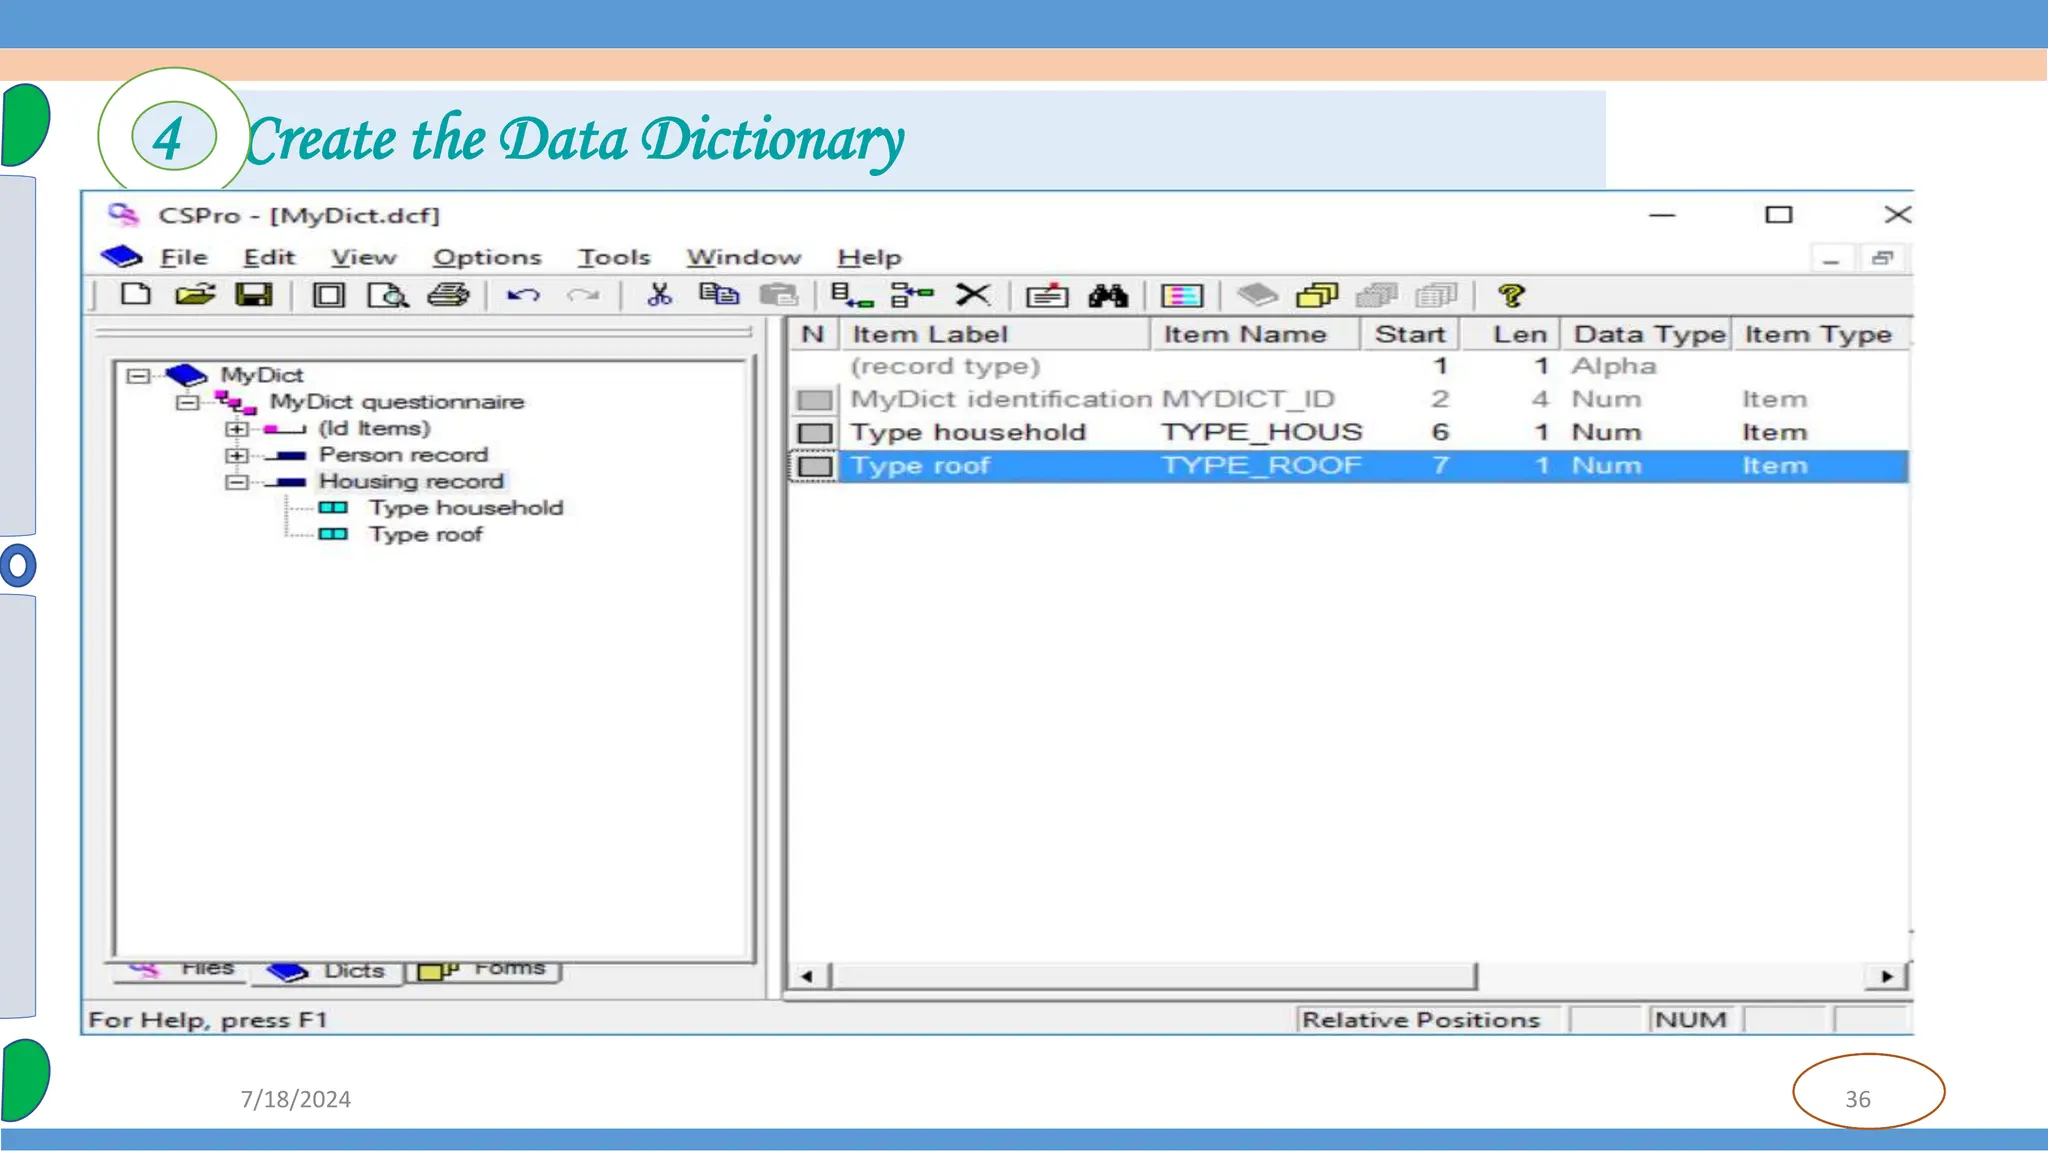Image resolution: width=2048 pixels, height=1152 pixels.
Task: Click the horizontal scrollbar left arrow
Action: click(808, 976)
